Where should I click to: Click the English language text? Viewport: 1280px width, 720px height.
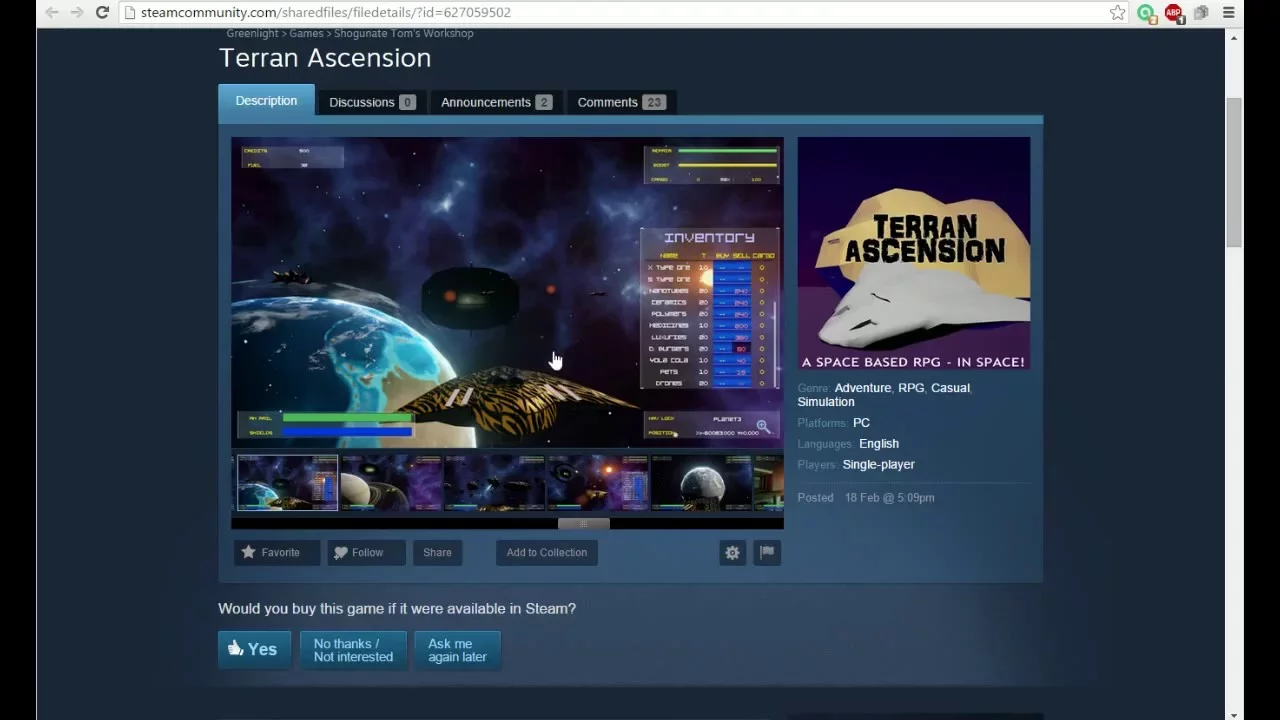click(879, 444)
